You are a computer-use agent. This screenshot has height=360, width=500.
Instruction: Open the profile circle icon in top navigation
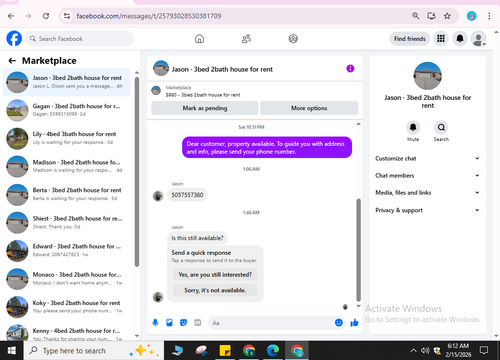tap(293, 39)
